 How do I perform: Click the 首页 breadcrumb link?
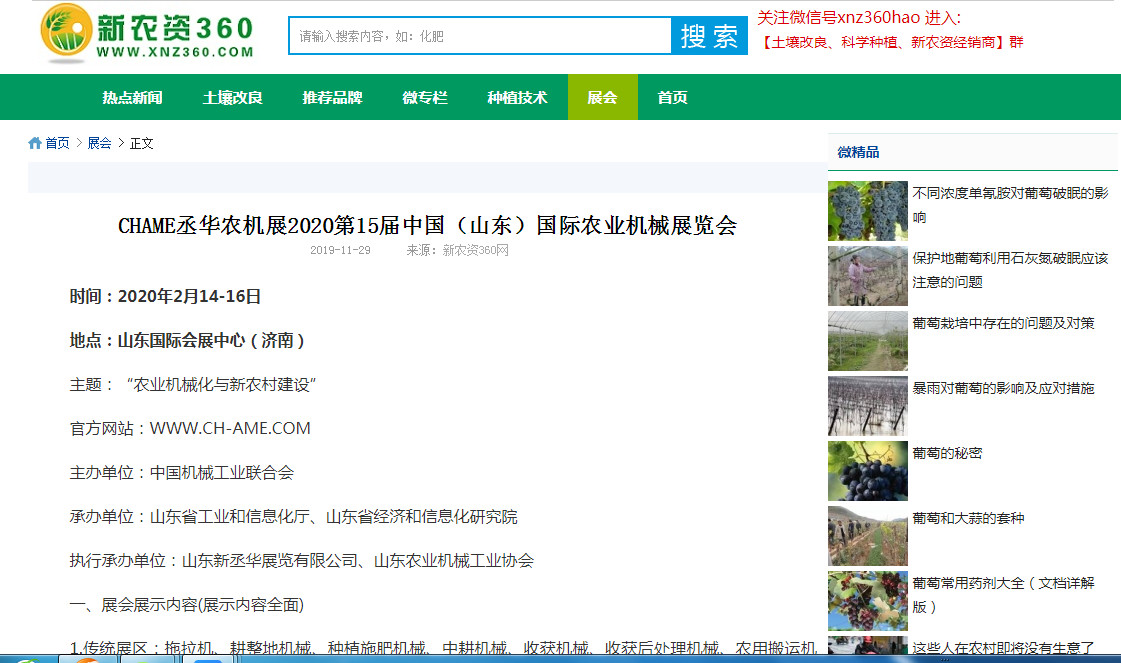[57, 143]
